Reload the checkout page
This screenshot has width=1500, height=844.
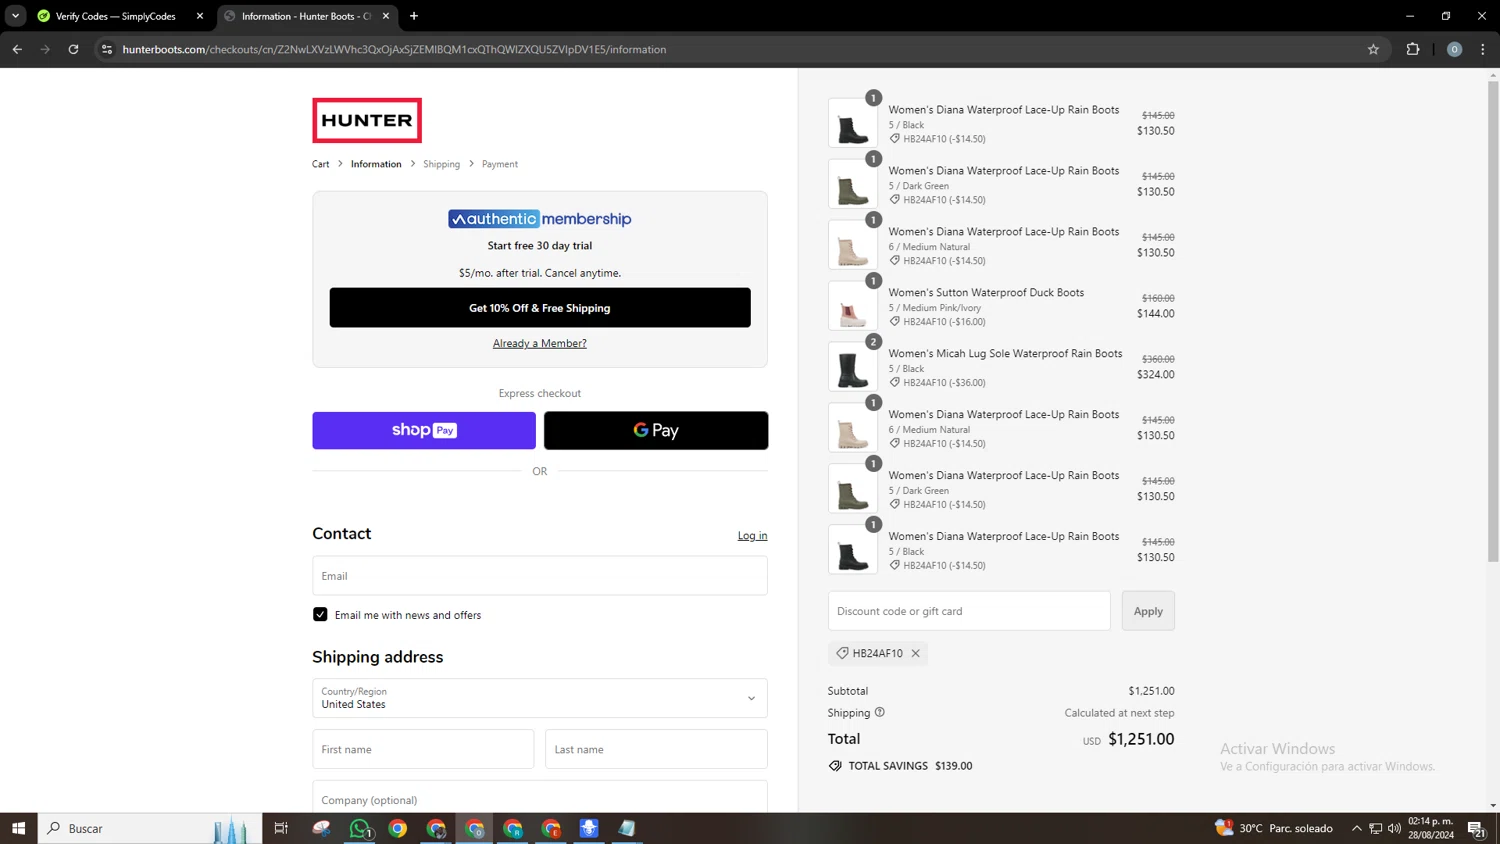tap(73, 49)
